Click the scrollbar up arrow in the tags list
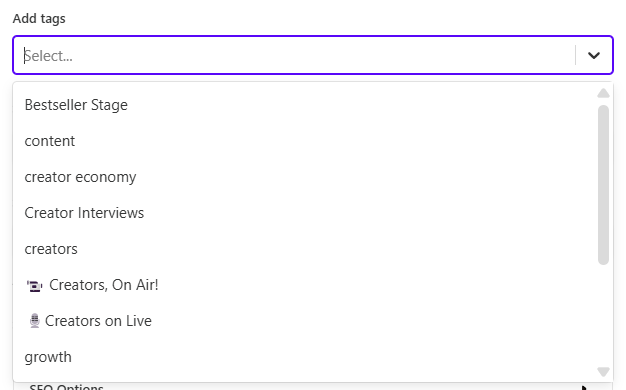Screen dimensions: 626x390 pos(603,93)
